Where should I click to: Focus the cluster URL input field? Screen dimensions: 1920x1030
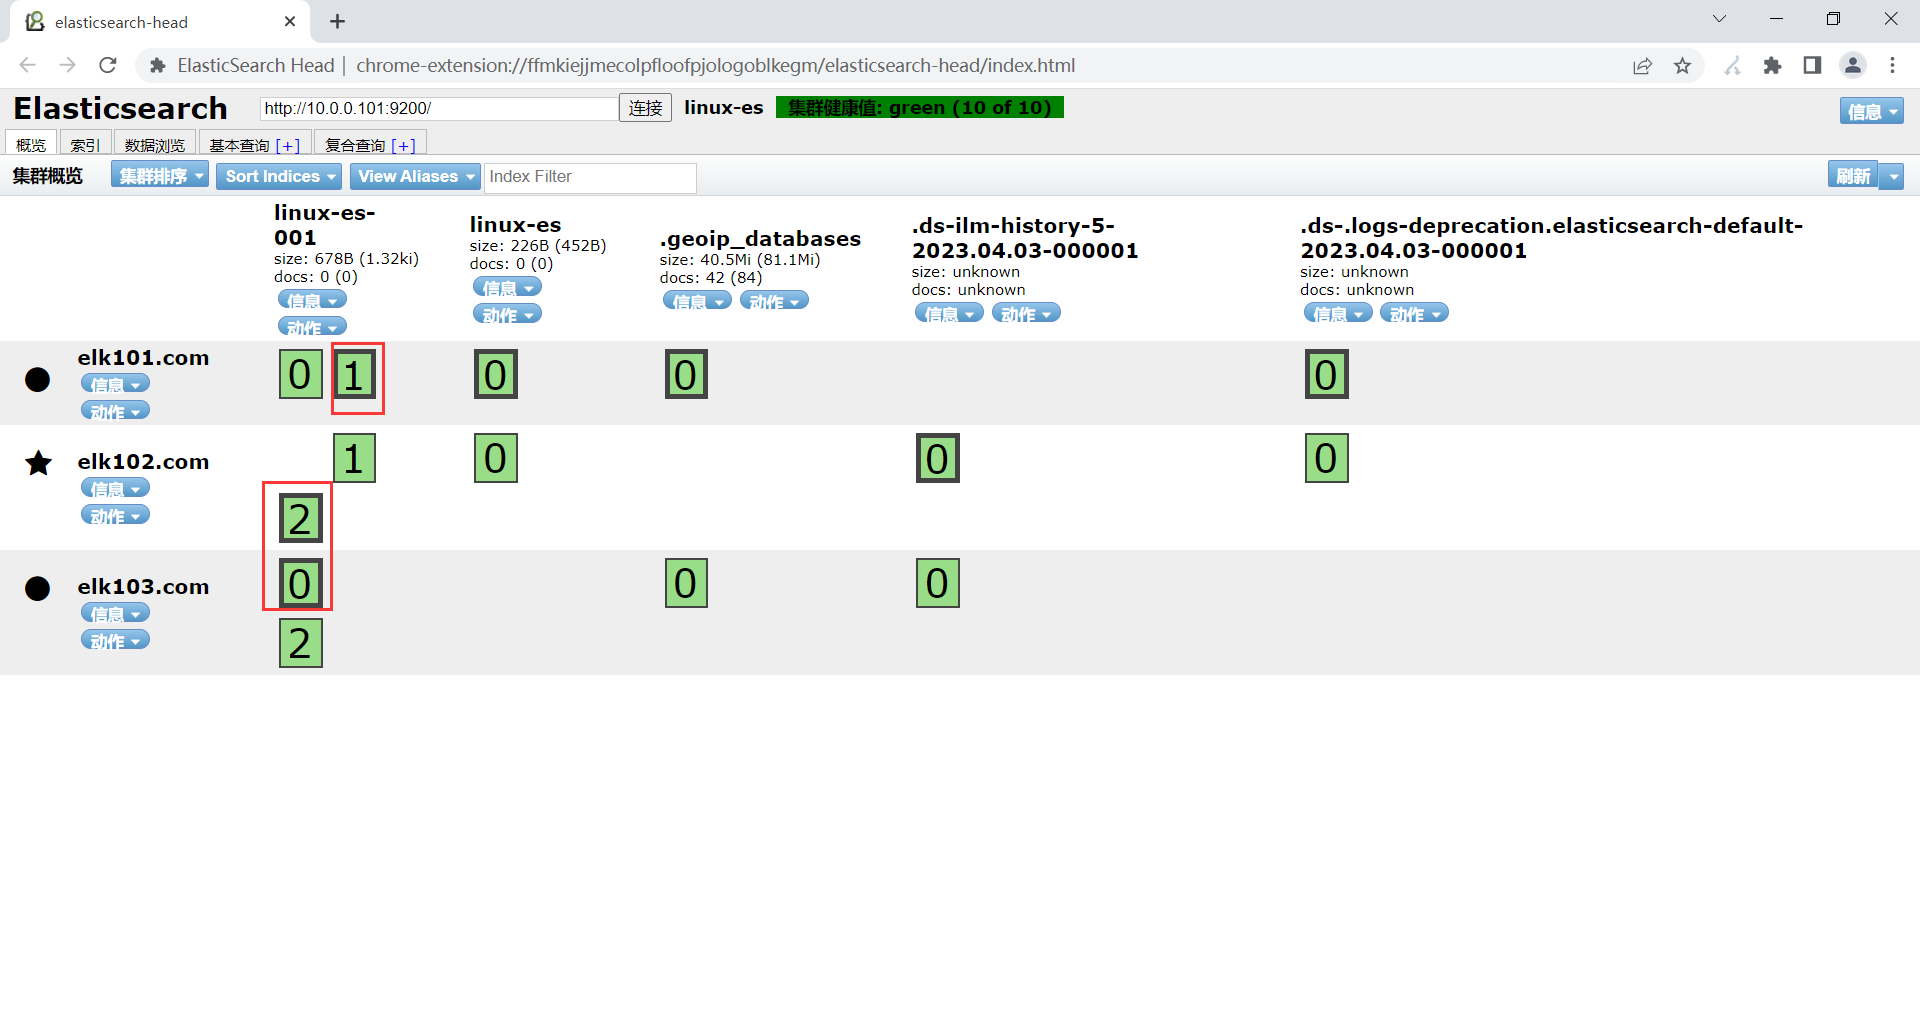pos(439,108)
